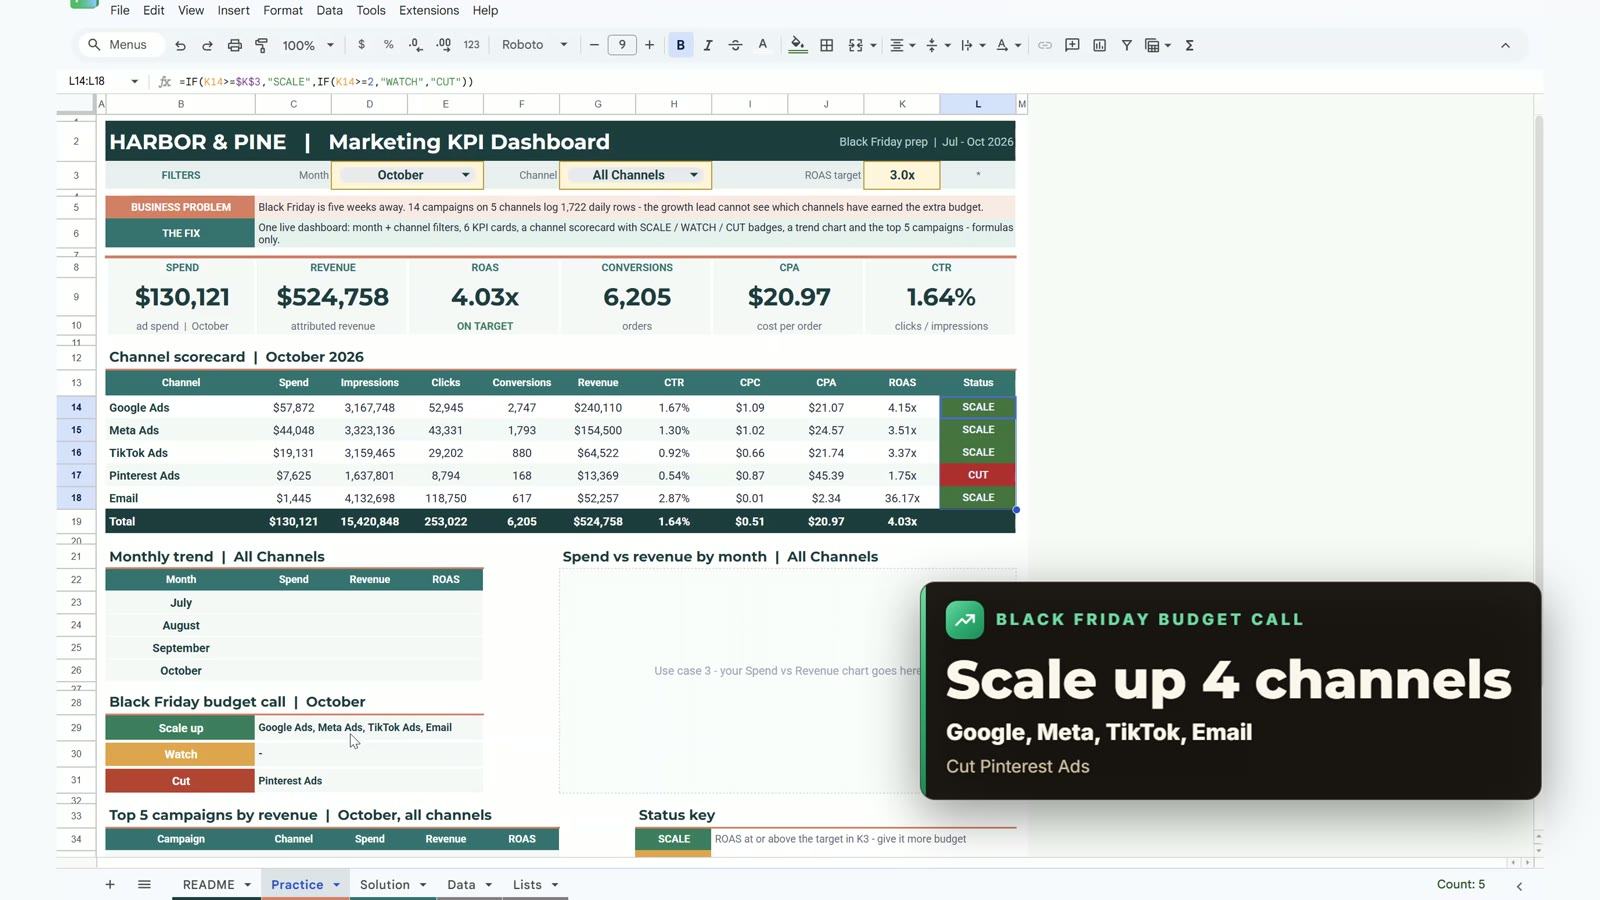Viewport: 1600px width, 900px height.
Task: Click the Insert chart icon
Action: tap(1100, 45)
